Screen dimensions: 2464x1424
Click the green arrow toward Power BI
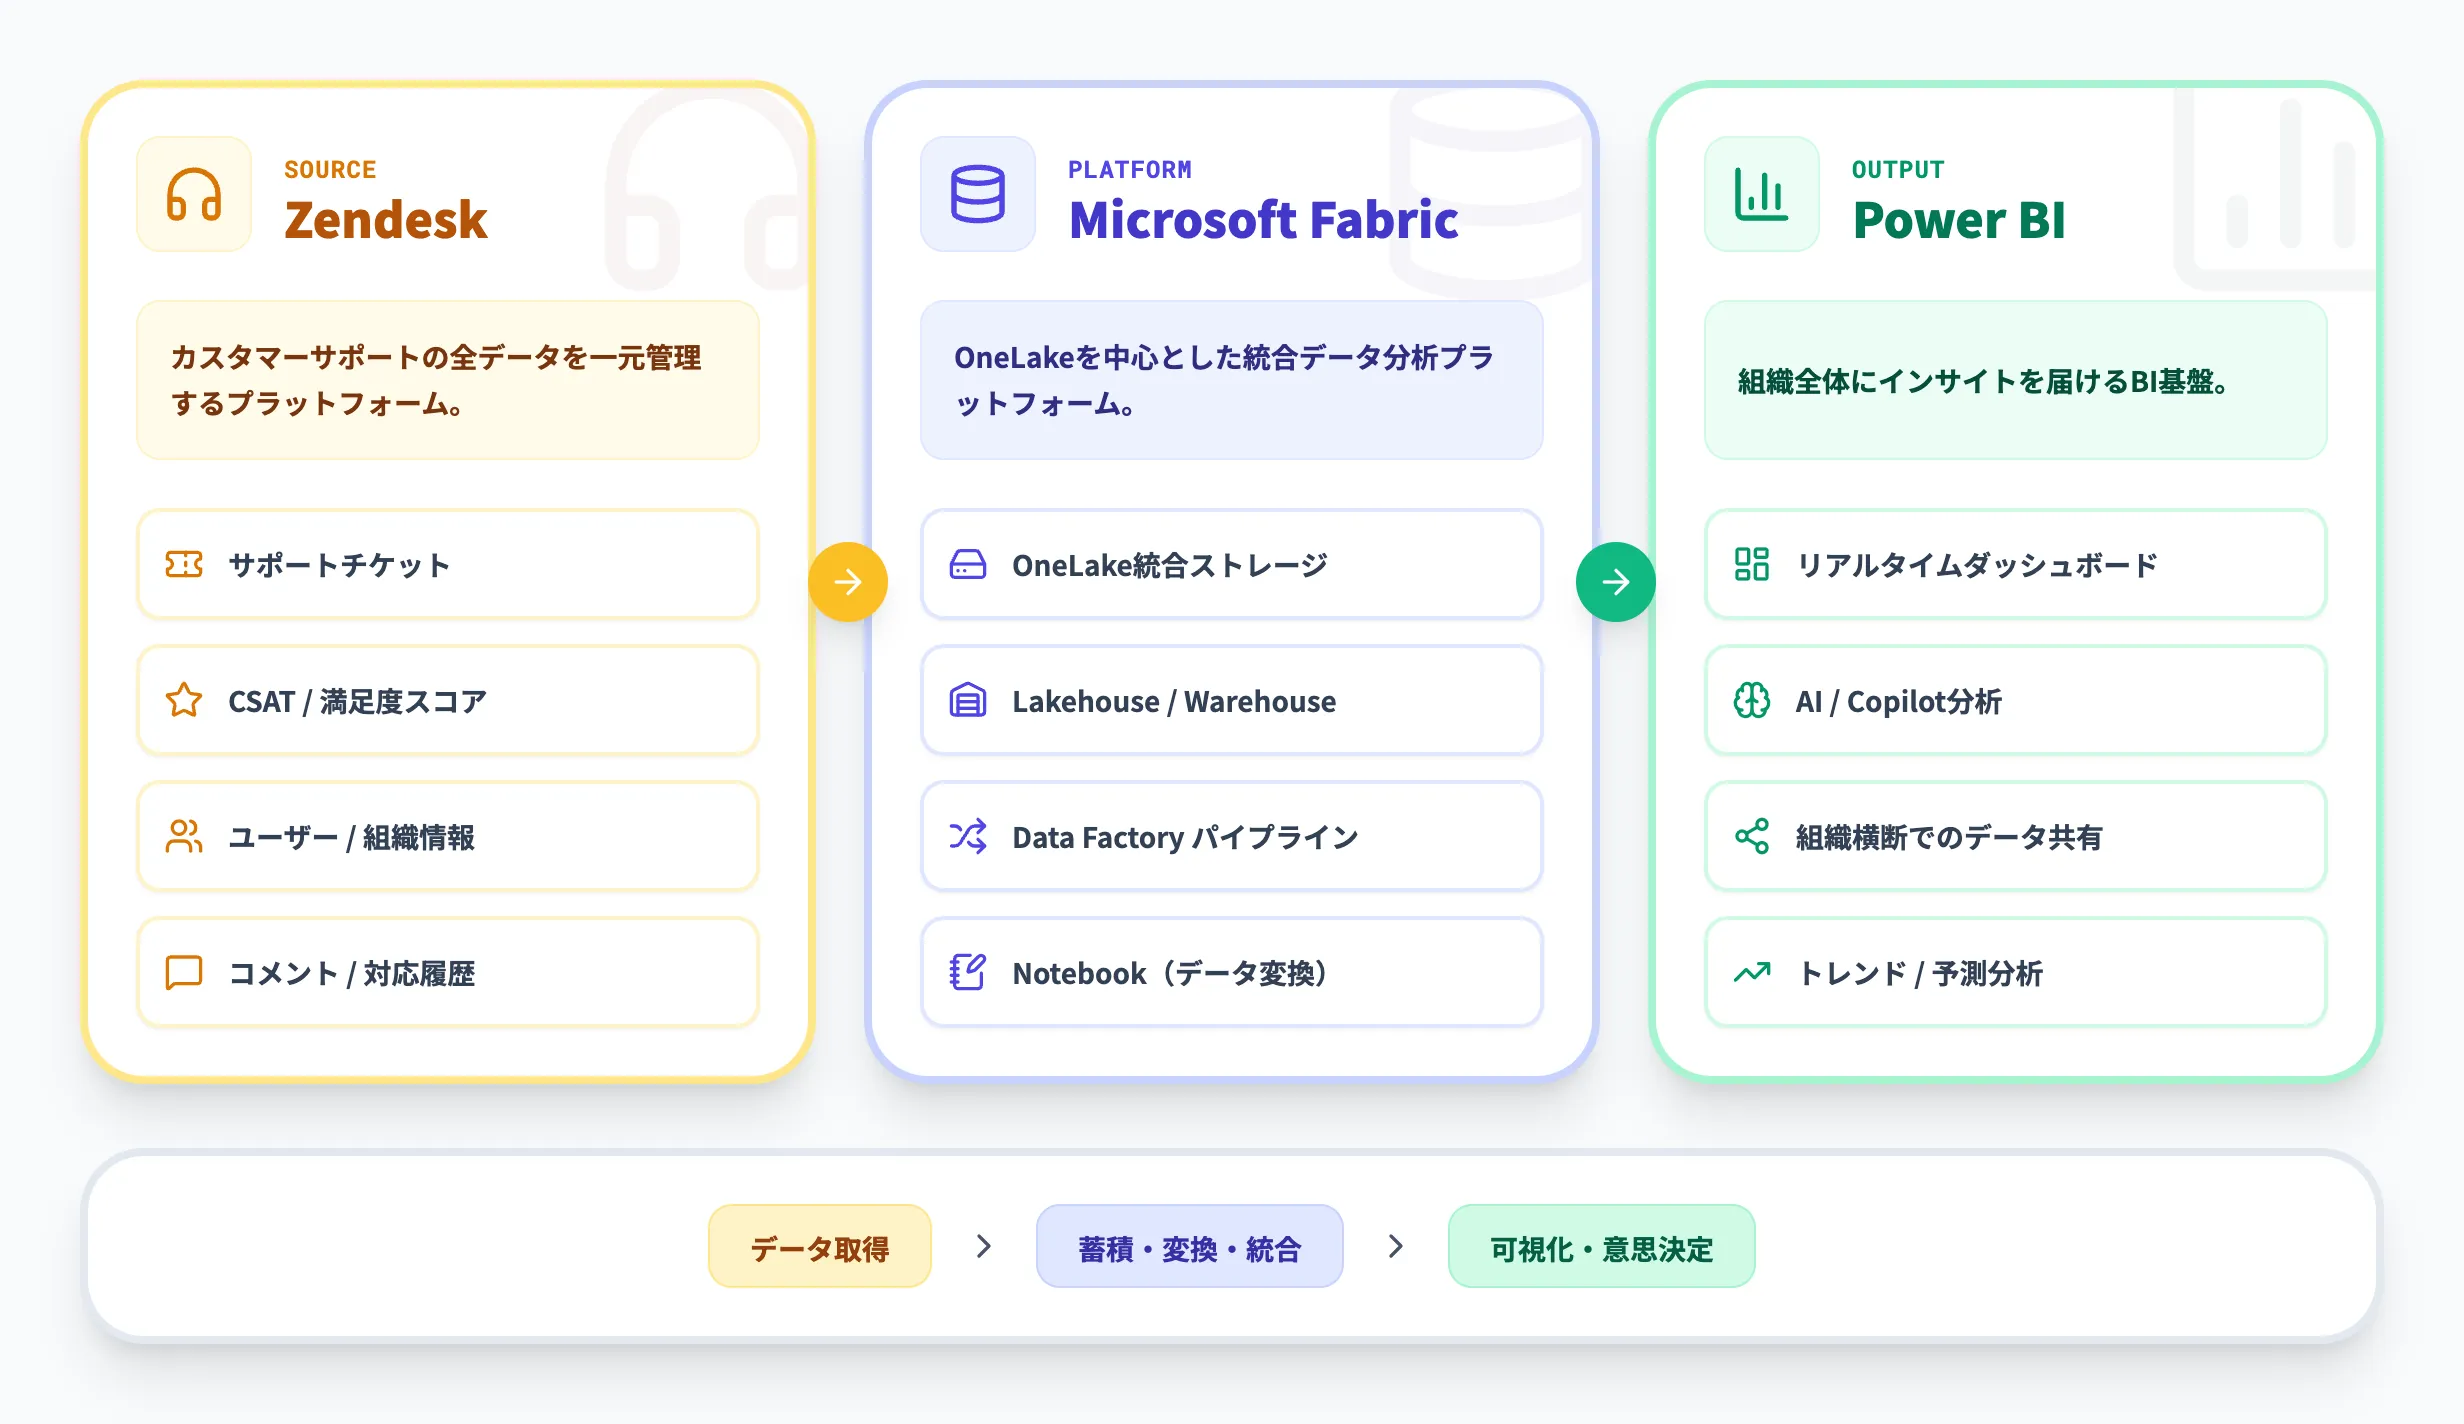[1615, 580]
